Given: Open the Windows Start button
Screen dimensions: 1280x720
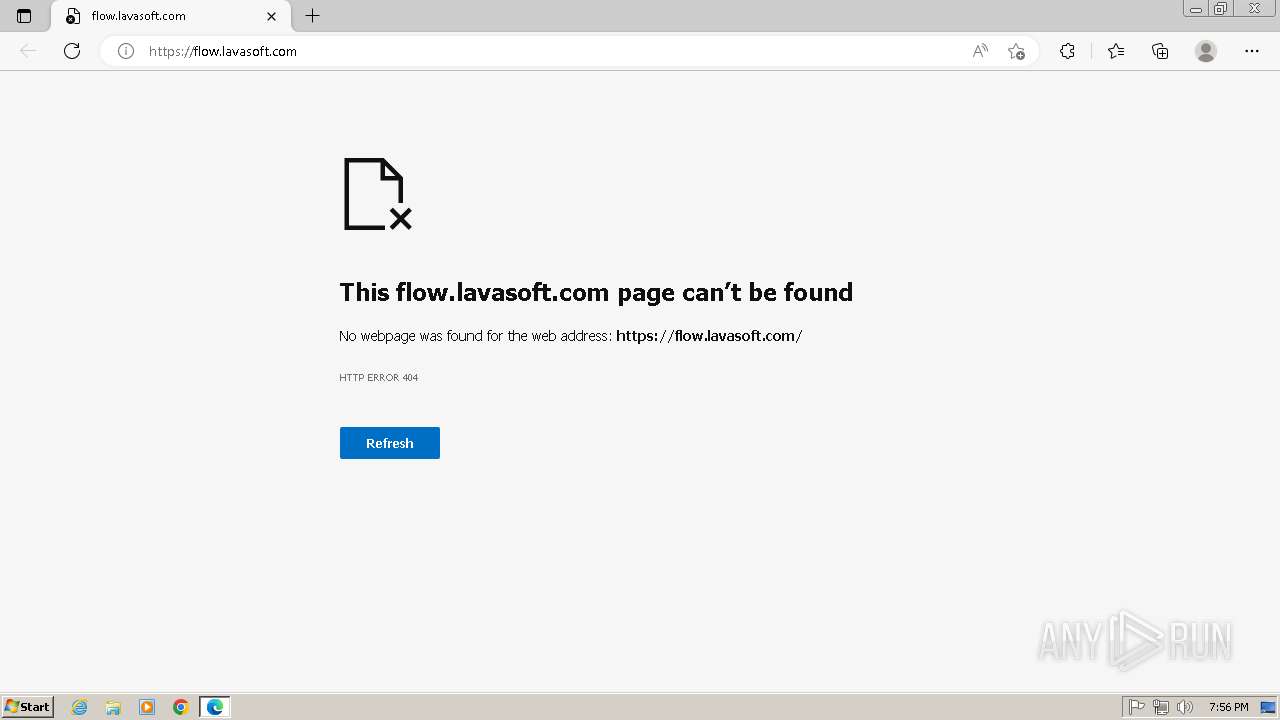Looking at the screenshot, I should [x=28, y=707].
